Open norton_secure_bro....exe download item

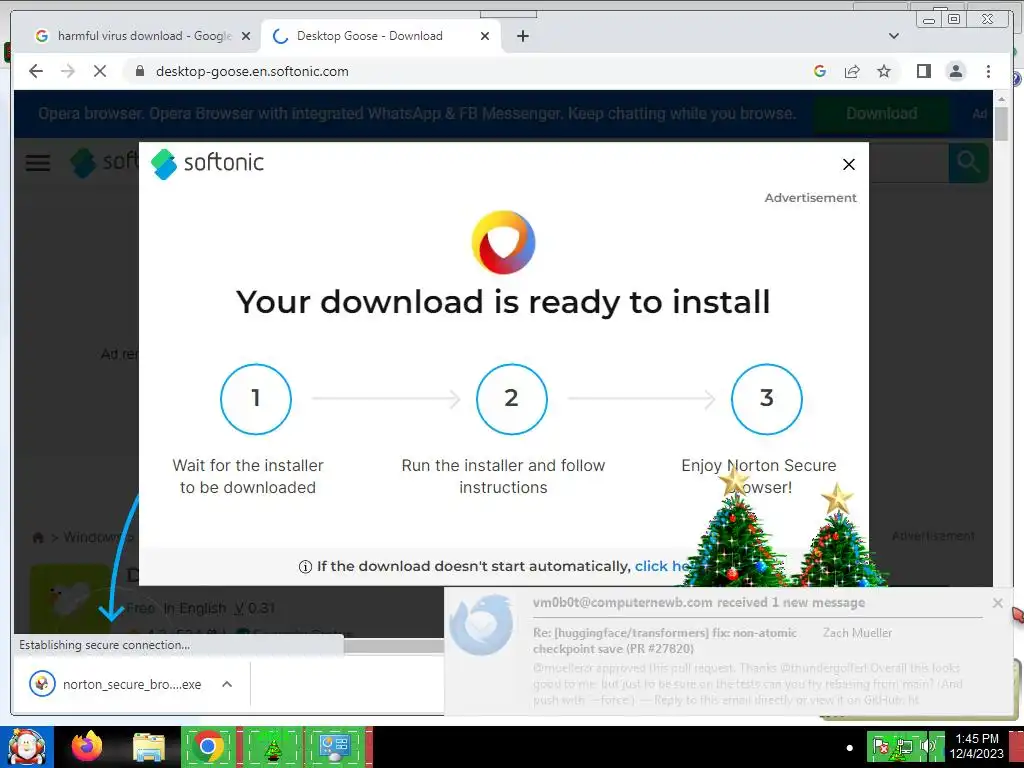click(x=116, y=684)
